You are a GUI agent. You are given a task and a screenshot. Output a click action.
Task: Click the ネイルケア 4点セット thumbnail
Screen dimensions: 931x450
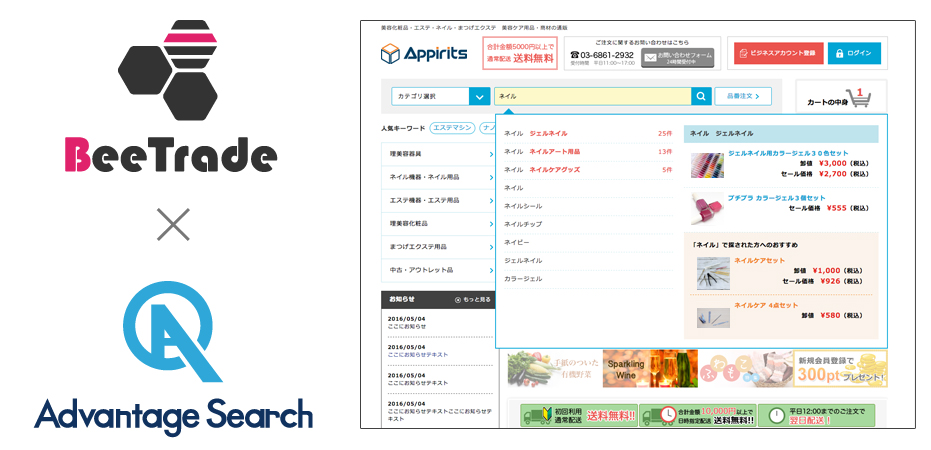pyautogui.click(x=713, y=318)
